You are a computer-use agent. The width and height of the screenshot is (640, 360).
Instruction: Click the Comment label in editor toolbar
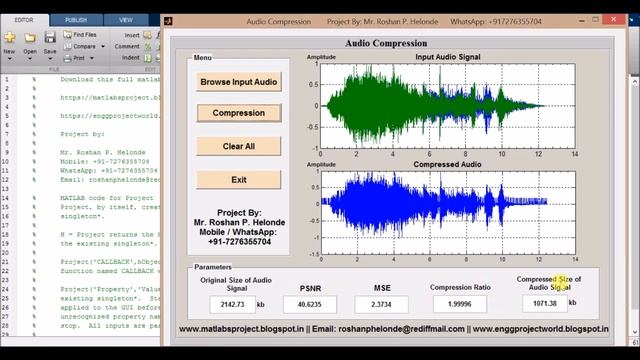(x=127, y=47)
